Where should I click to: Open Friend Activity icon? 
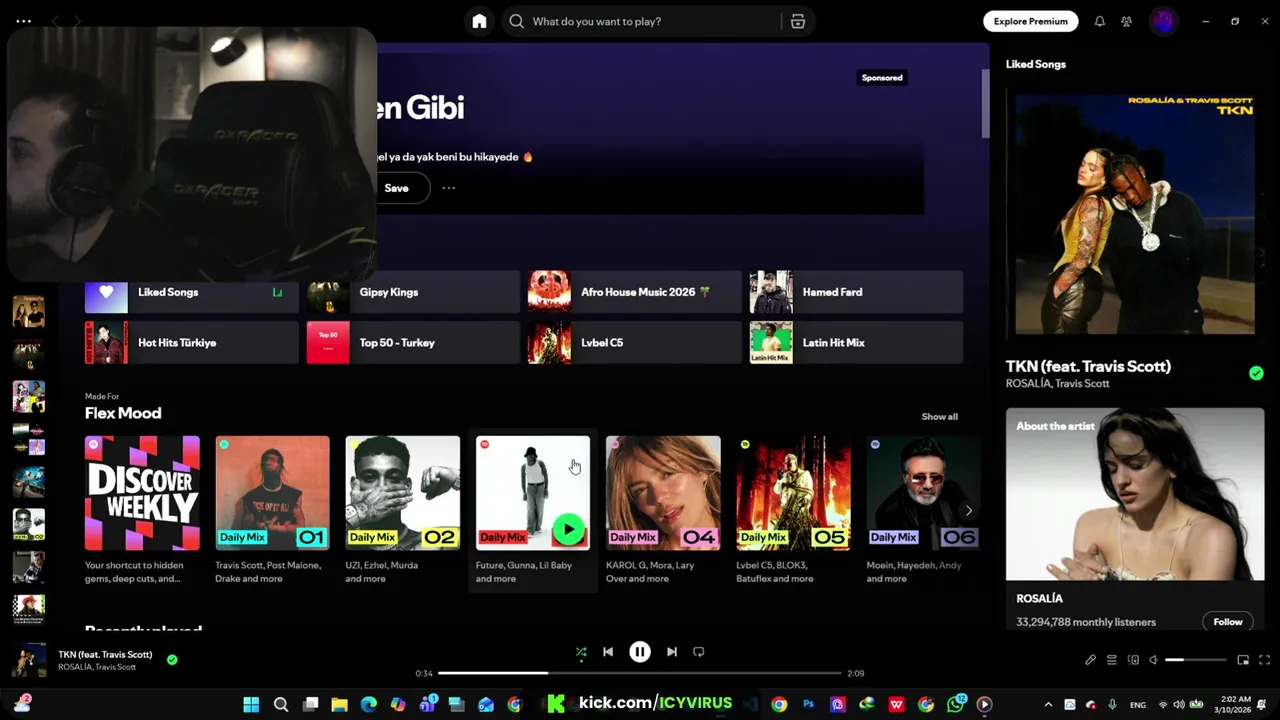tap(1127, 21)
